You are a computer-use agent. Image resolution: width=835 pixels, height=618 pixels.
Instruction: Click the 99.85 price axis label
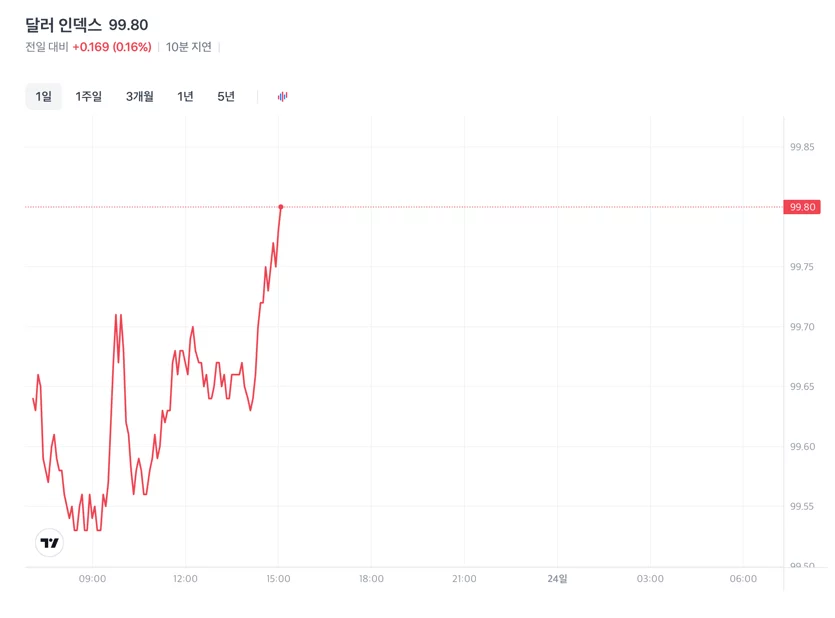[x=802, y=147]
